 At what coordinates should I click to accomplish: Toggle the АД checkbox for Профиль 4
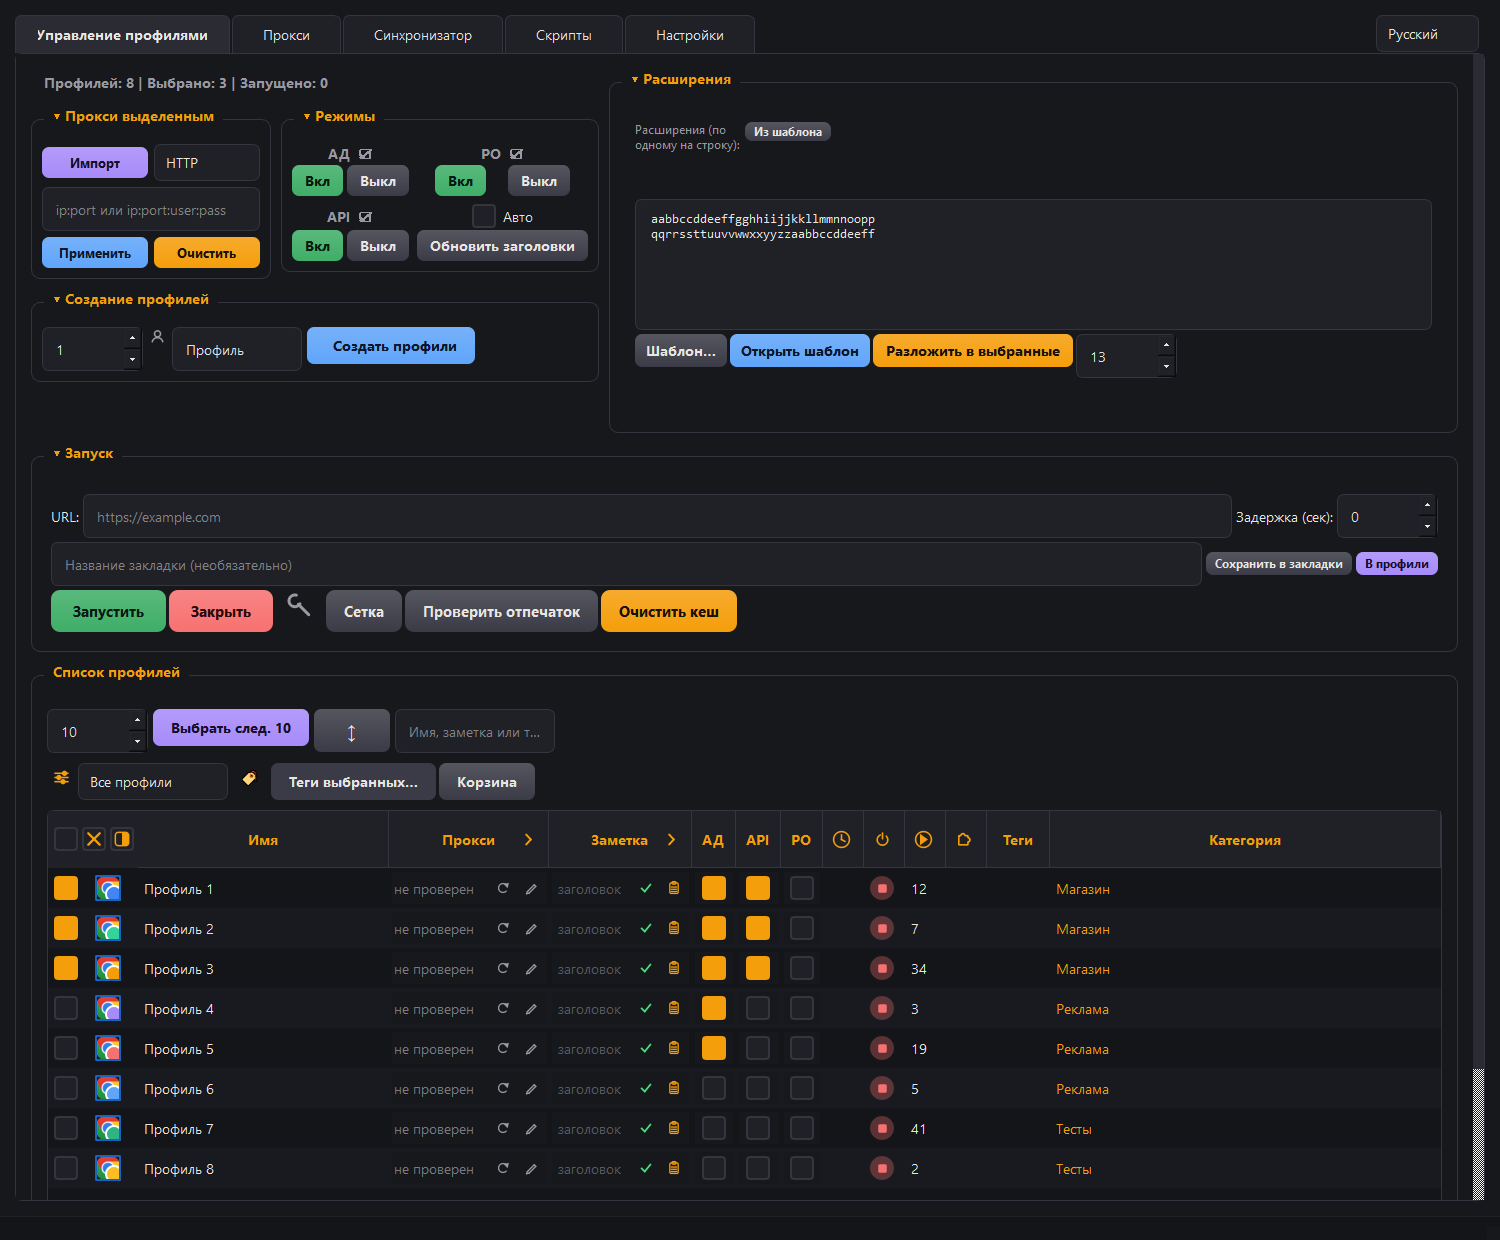point(714,1008)
